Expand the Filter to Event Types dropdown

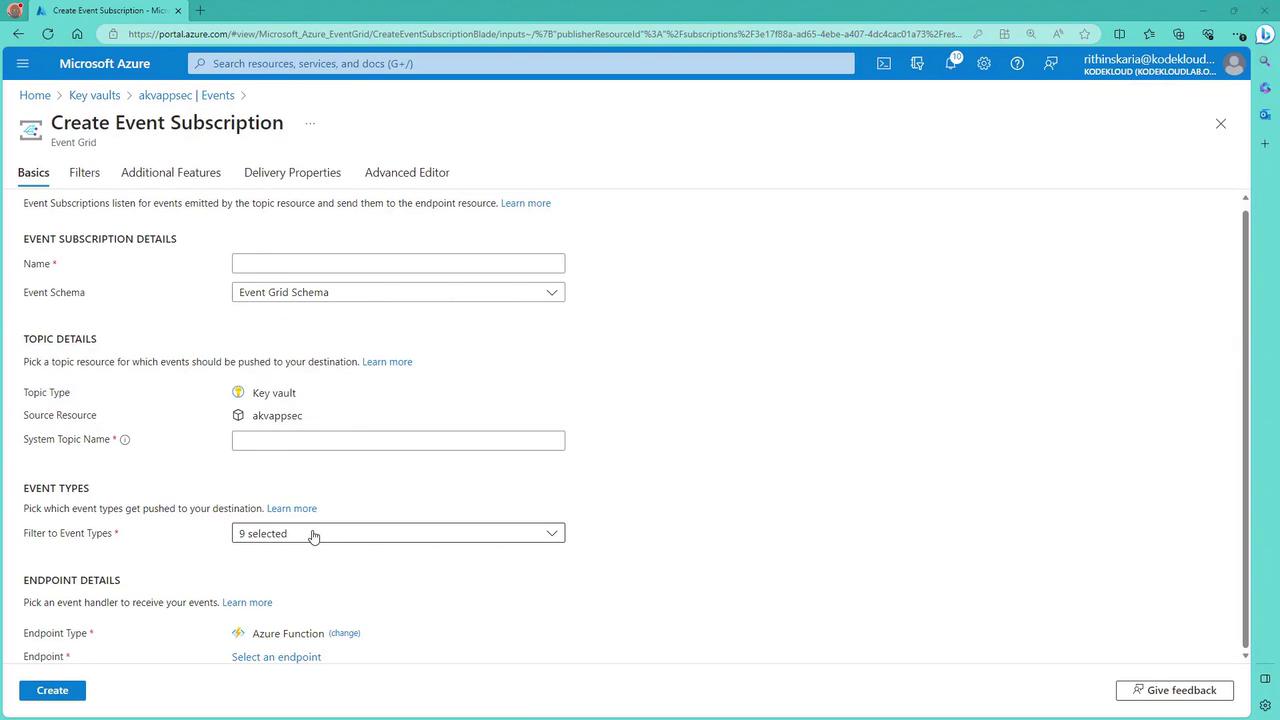point(398,533)
